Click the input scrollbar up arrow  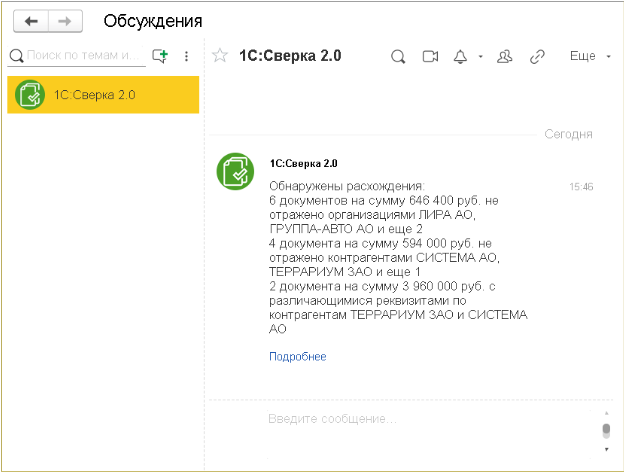606,413
